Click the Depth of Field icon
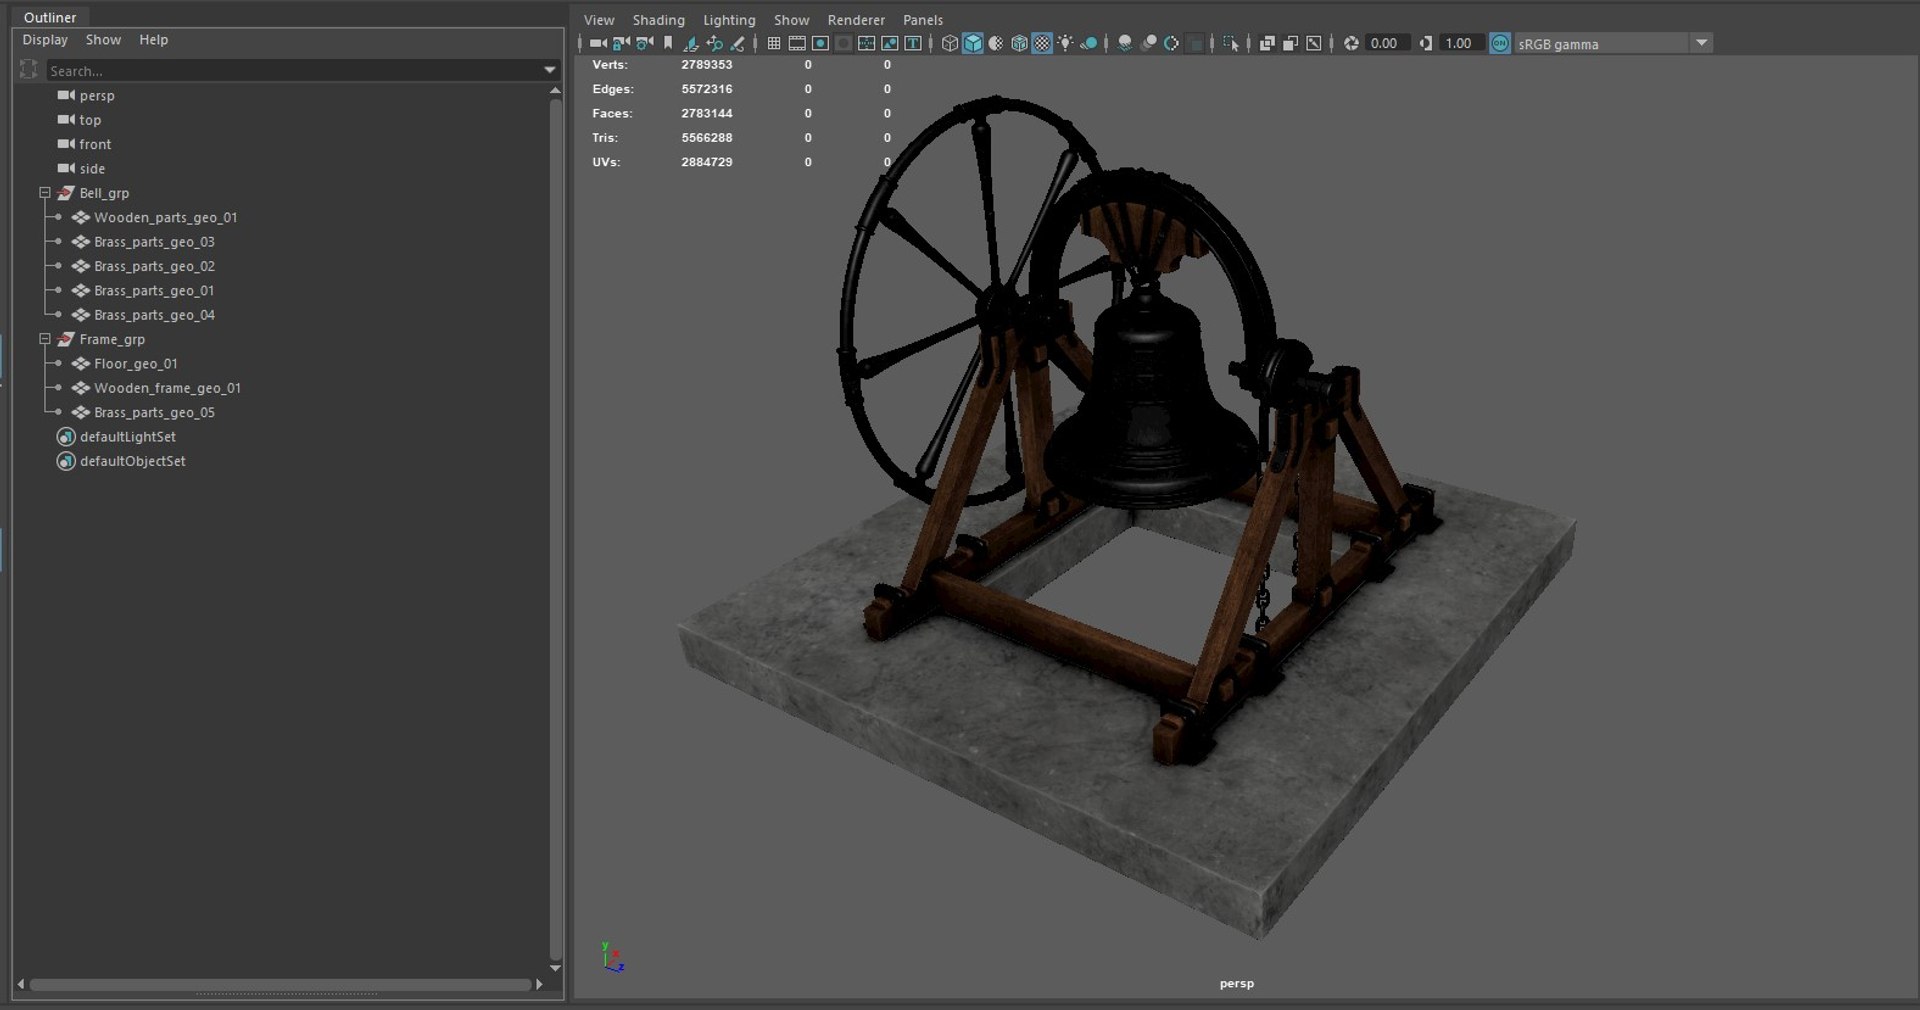 [x=1195, y=43]
